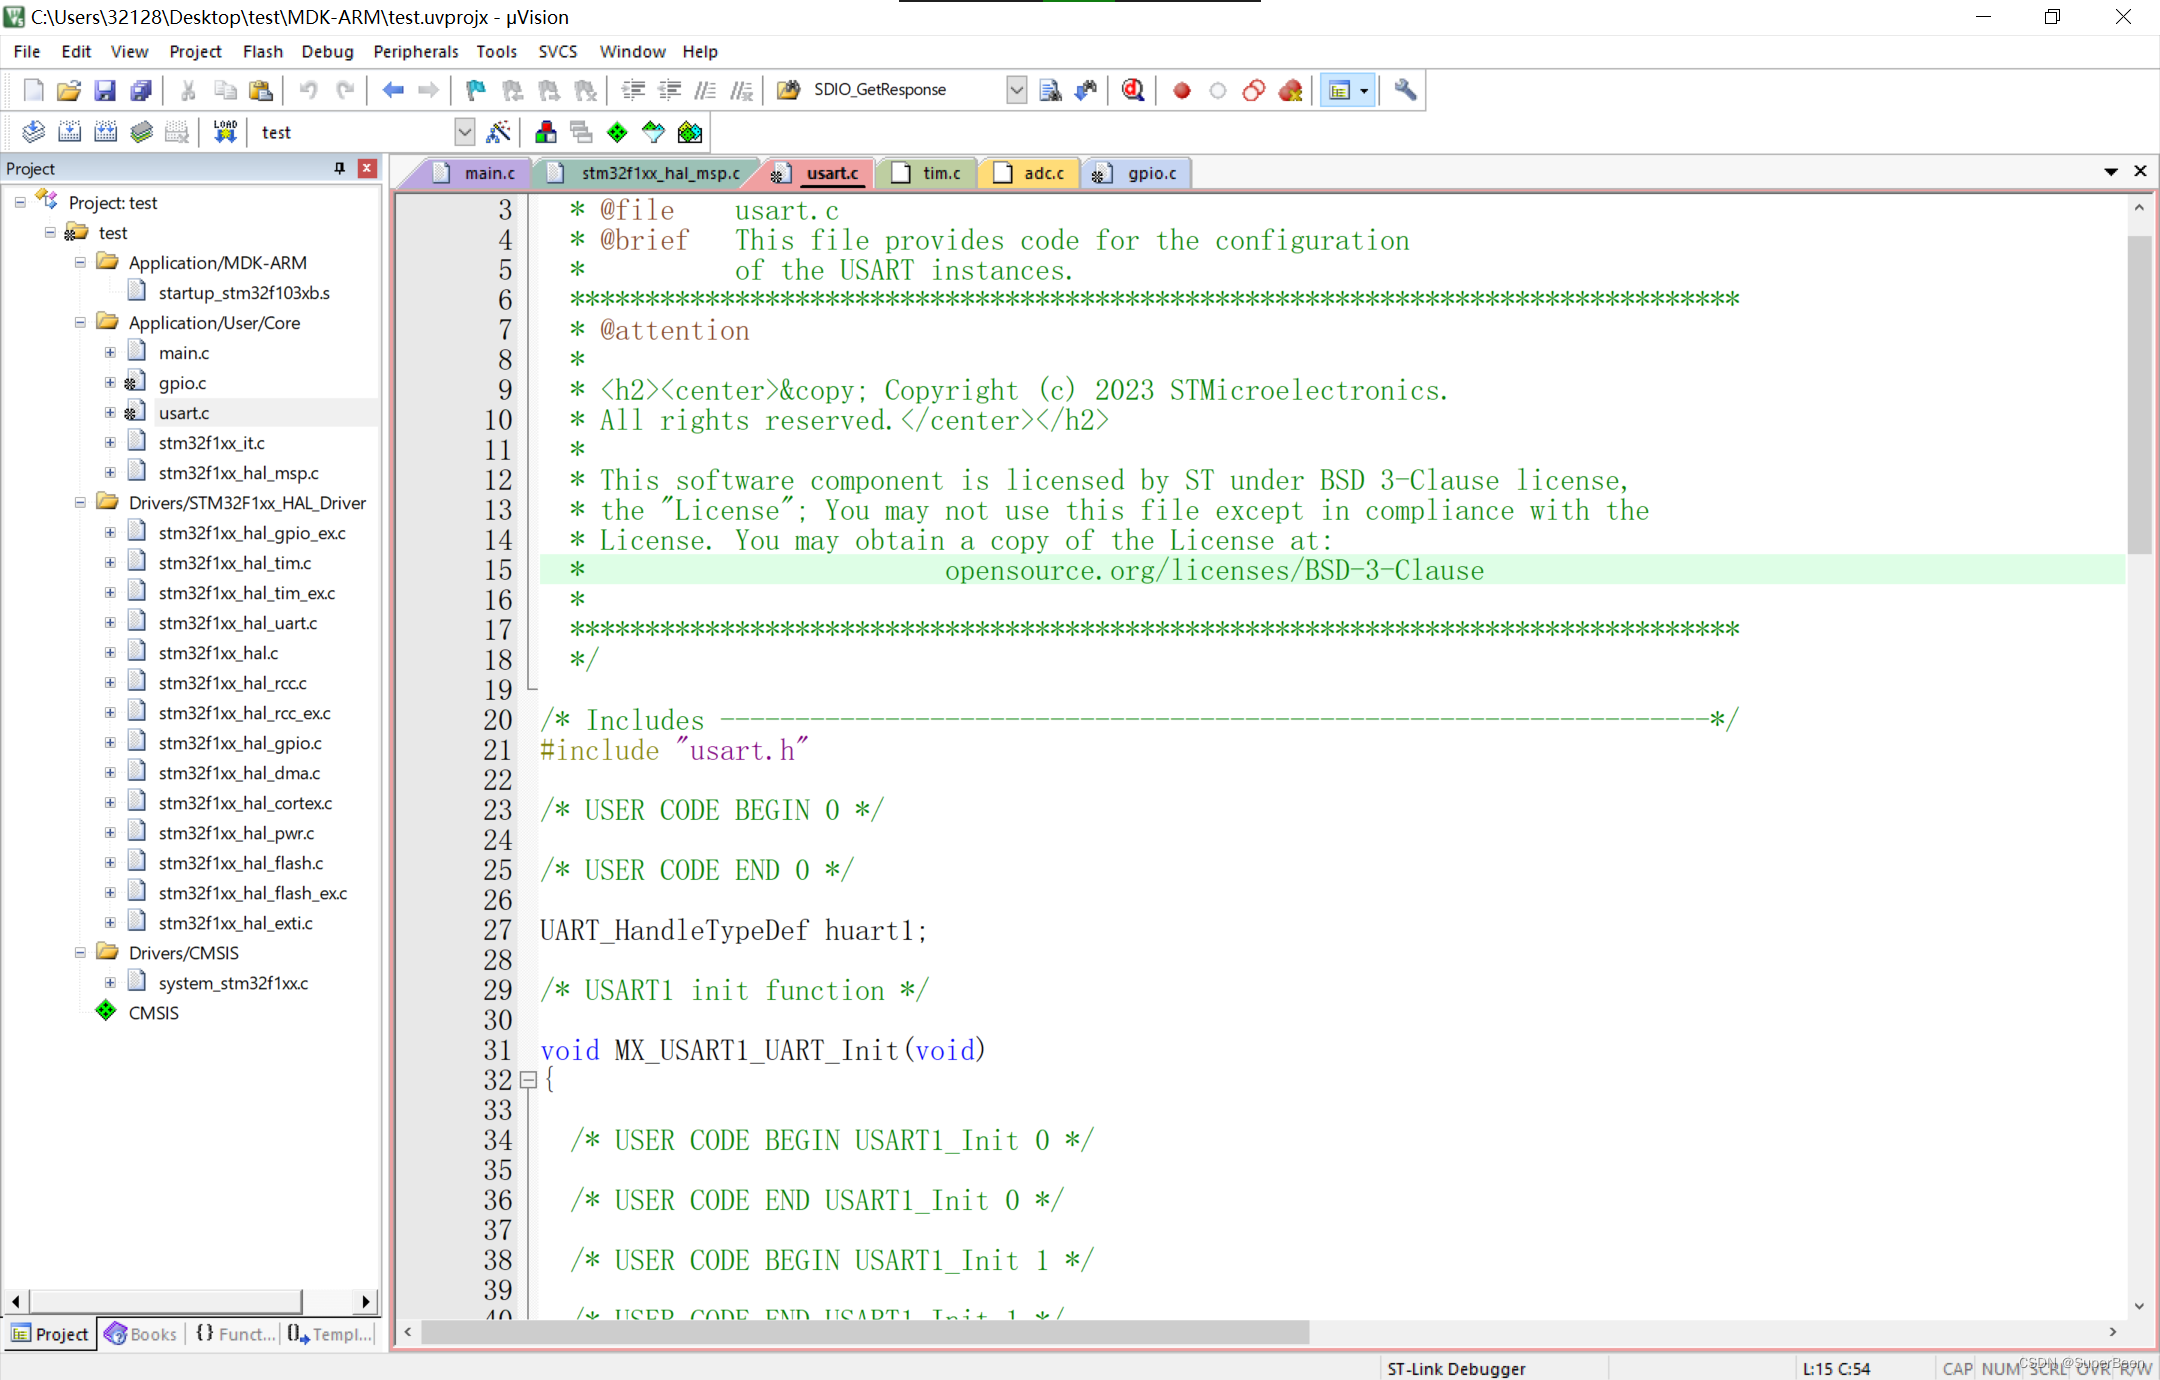
Task: Open Manage Project Items icon
Action: pyautogui.click(x=546, y=132)
